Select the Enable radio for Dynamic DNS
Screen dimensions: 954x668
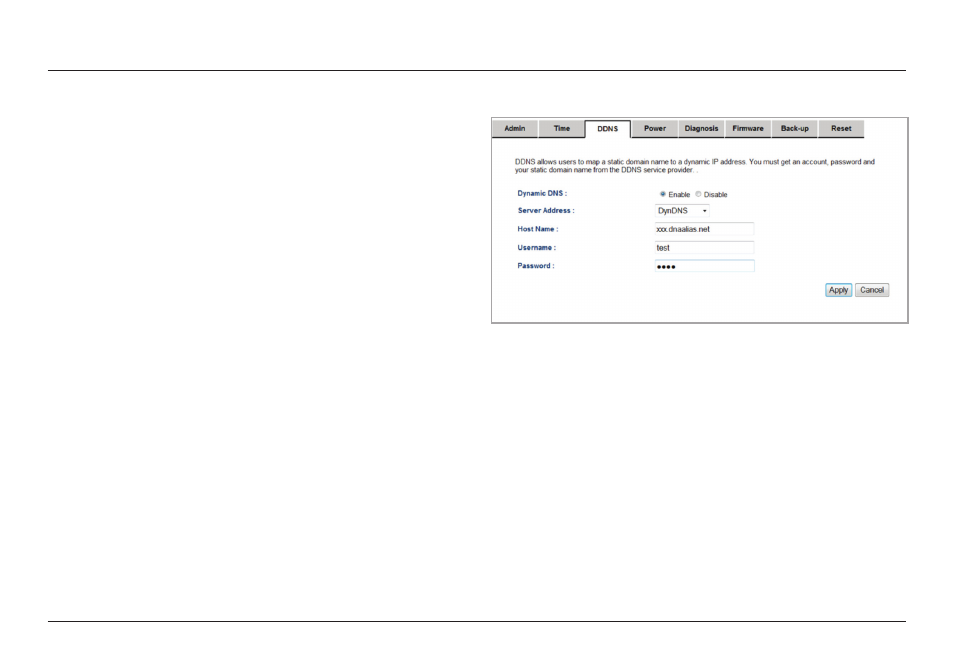pyautogui.click(x=663, y=194)
